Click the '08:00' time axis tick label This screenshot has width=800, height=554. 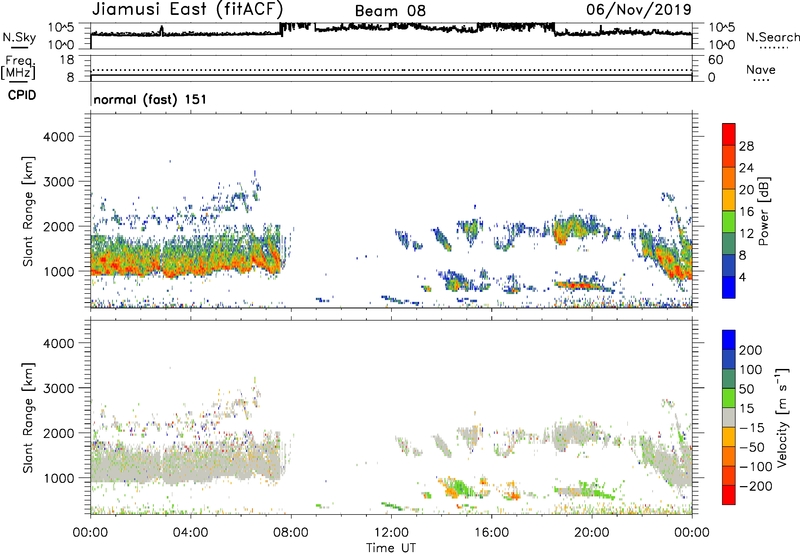291,533
